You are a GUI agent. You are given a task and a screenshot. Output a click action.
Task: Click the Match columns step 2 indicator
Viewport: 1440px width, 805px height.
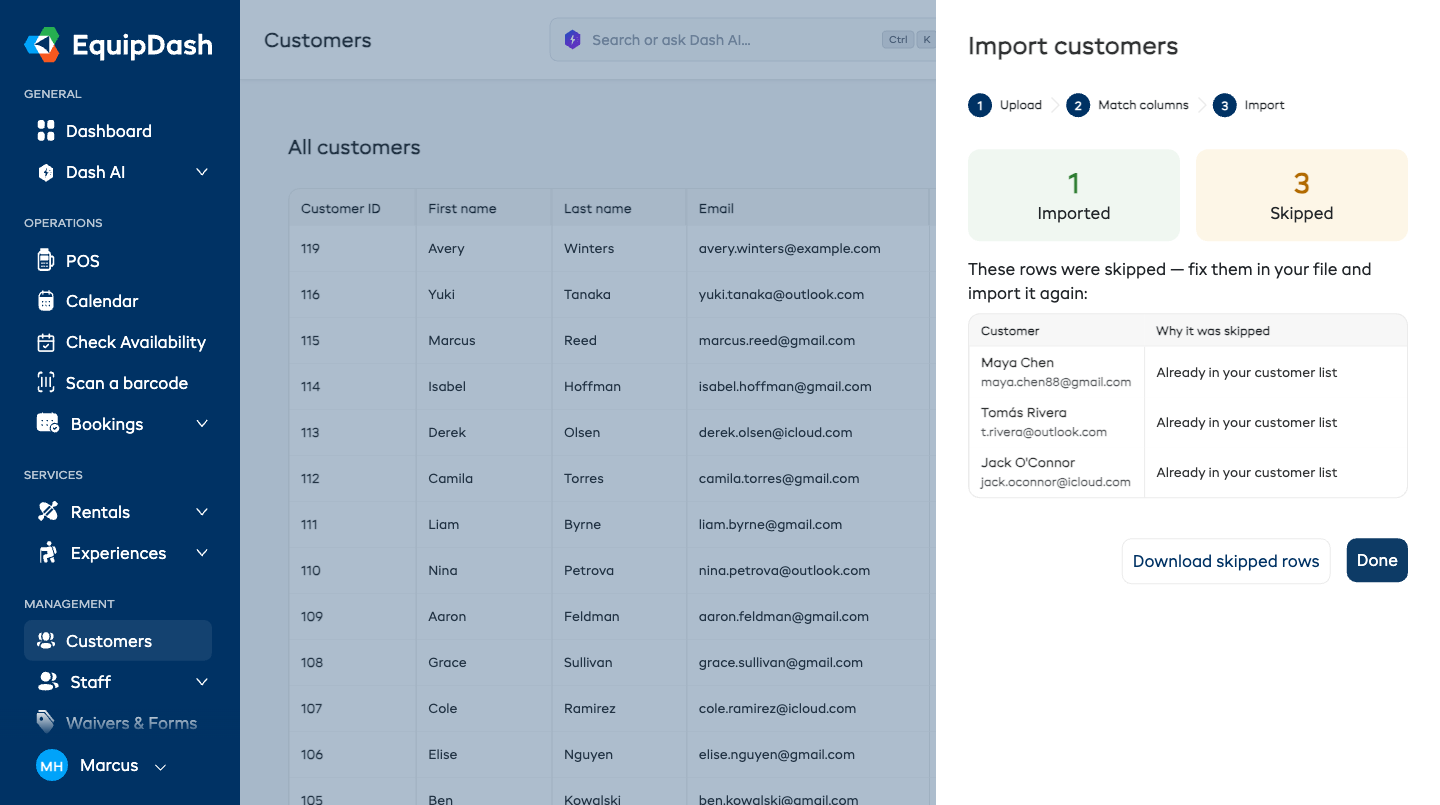tap(1127, 105)
